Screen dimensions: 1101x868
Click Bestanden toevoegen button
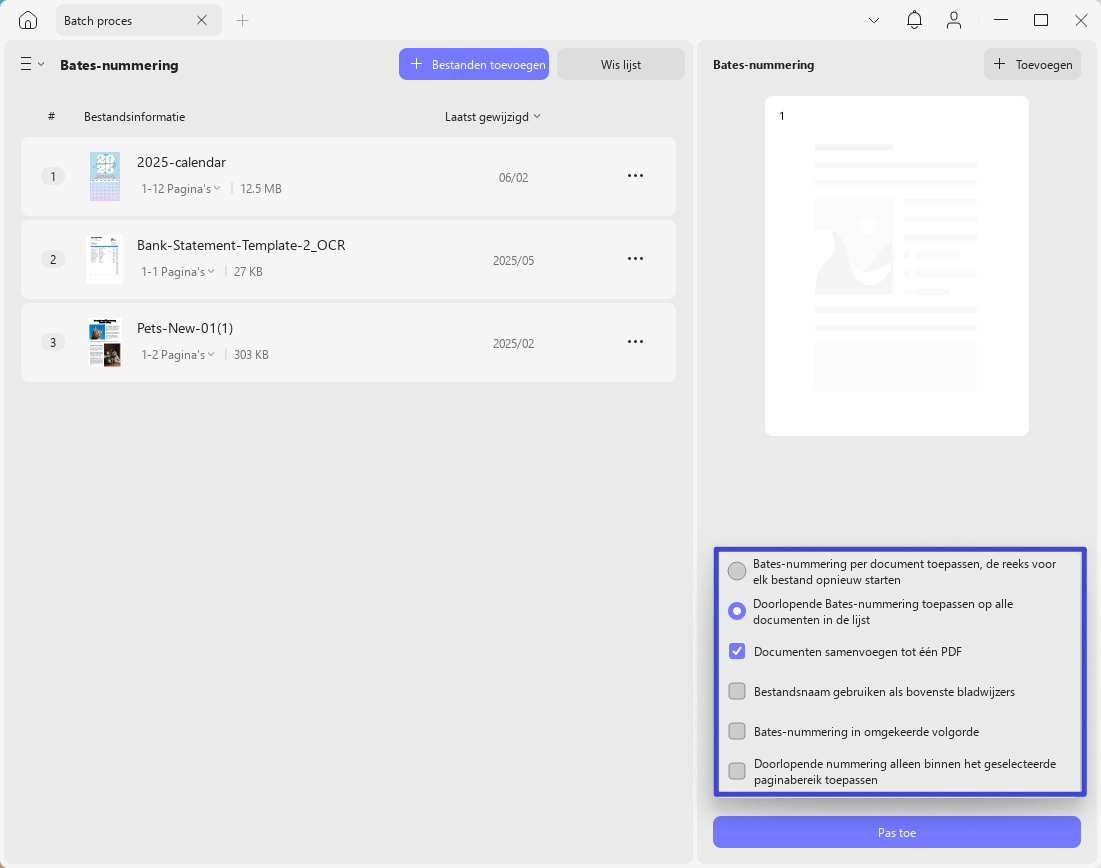point(474,64)
